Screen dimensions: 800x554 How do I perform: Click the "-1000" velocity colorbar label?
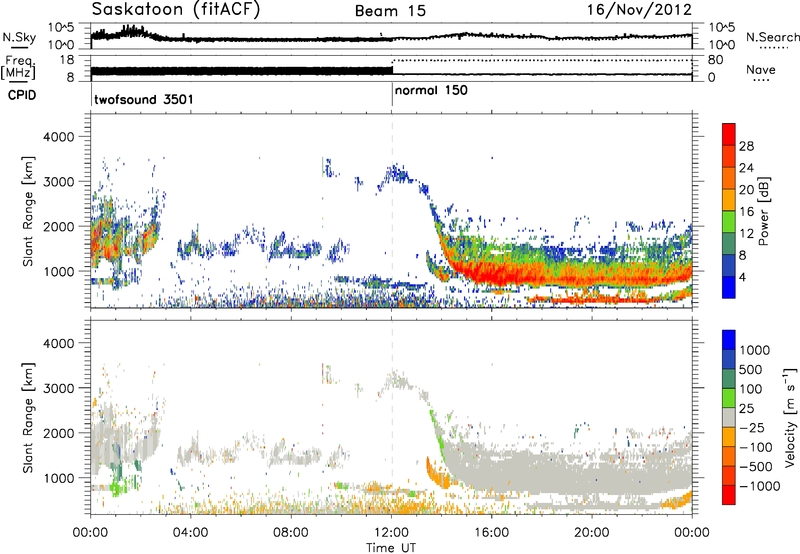click(760, 486)
